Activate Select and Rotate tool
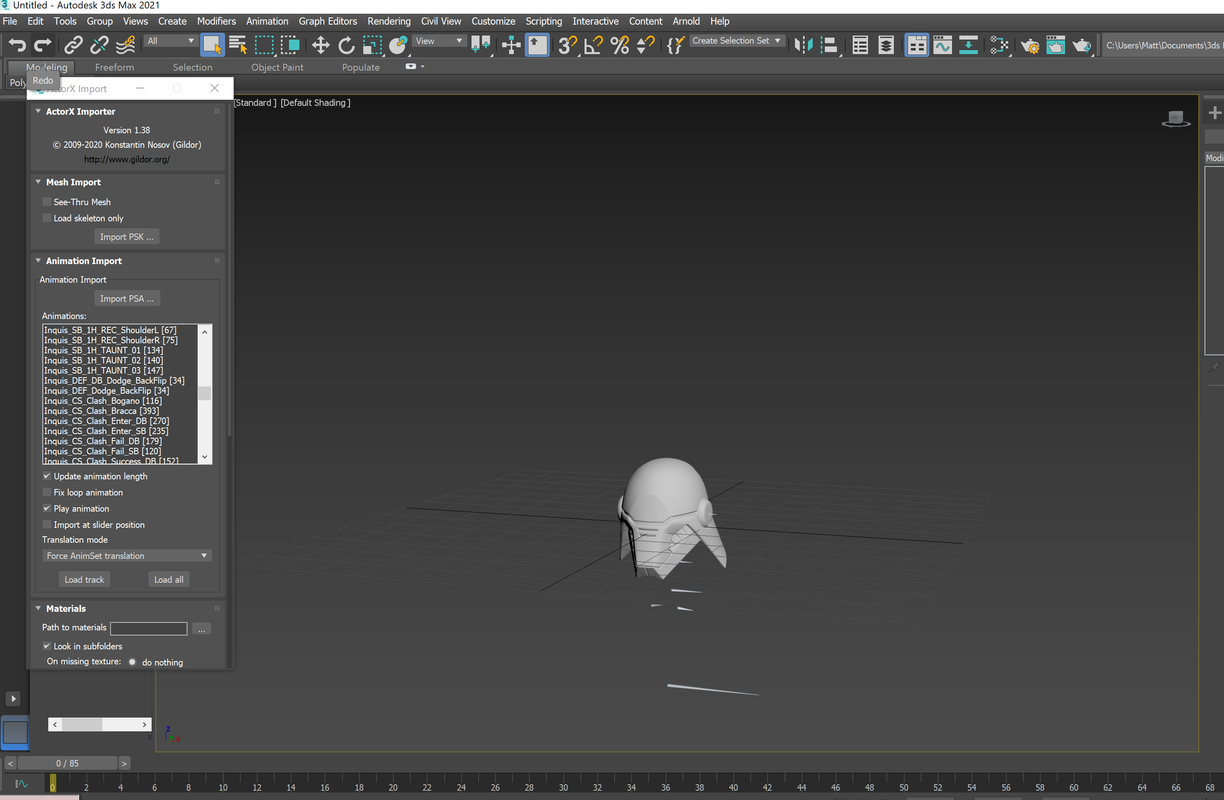1224x800 pixels. pos(346,45)
